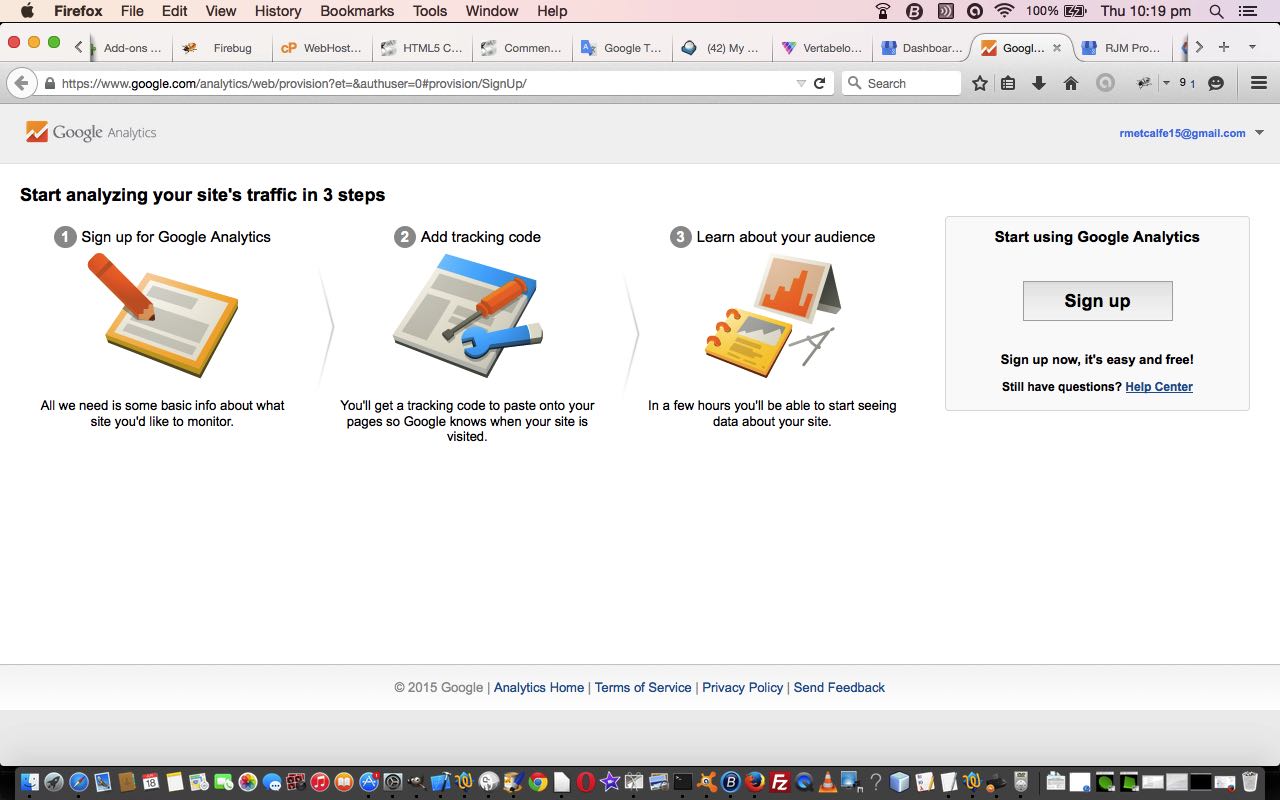This screenshot has width=1280, height=800.
Task: Click the tracking code tools illustration
Action: tap(468, 314)
